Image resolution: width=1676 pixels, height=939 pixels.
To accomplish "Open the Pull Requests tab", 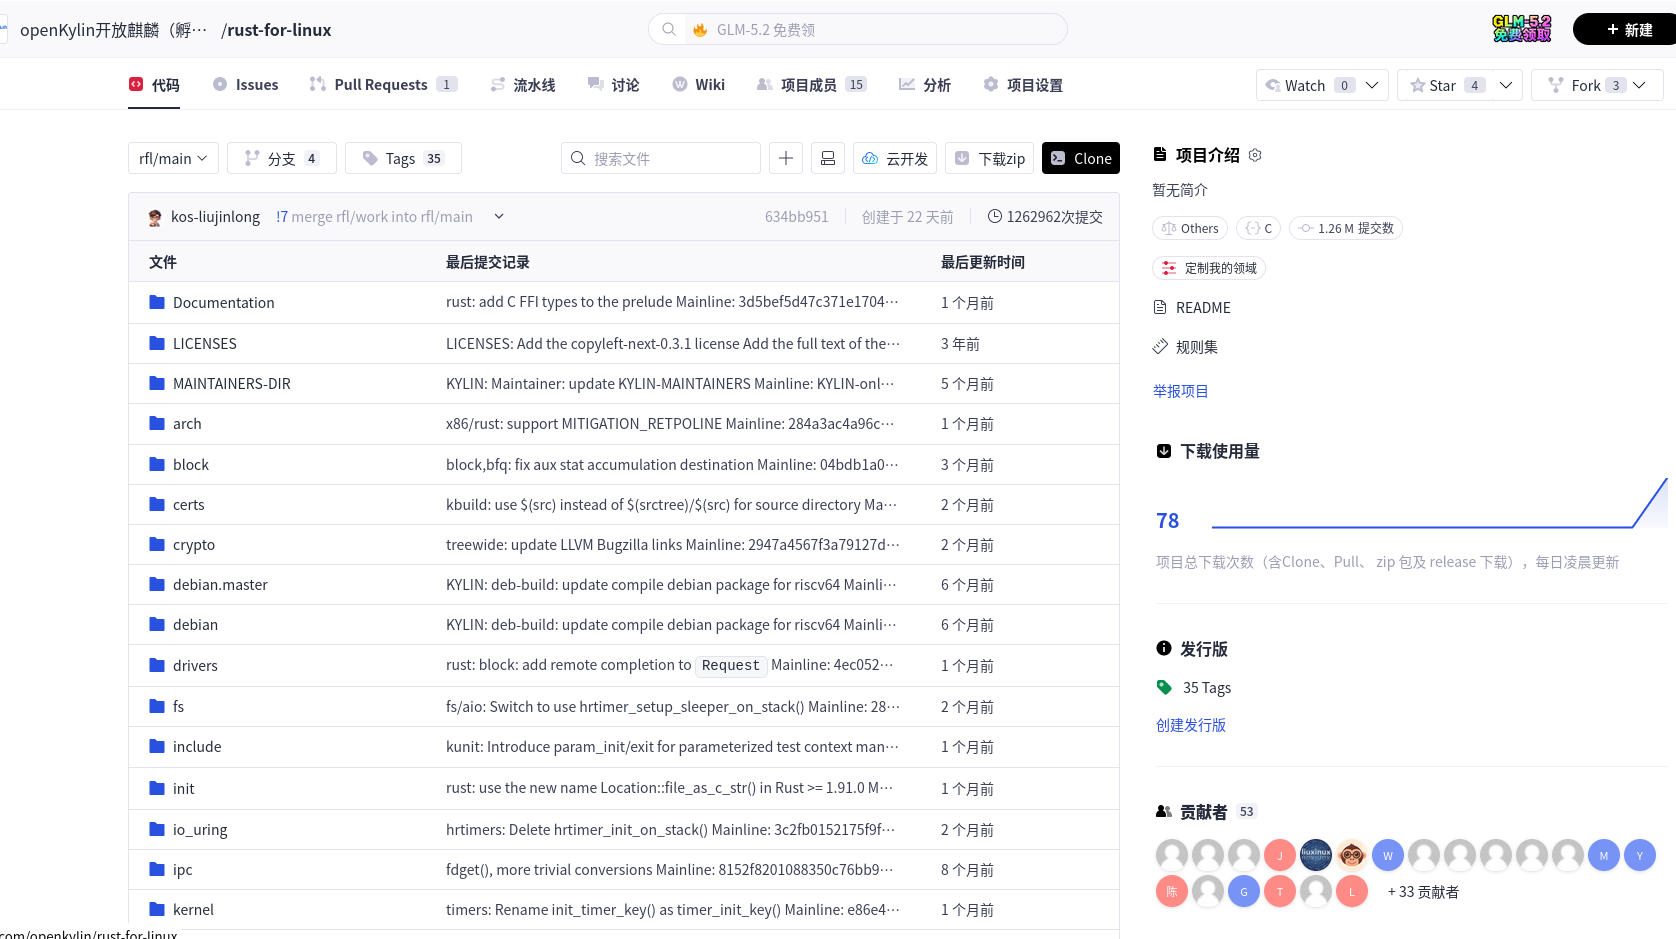I will click(383, 85).
